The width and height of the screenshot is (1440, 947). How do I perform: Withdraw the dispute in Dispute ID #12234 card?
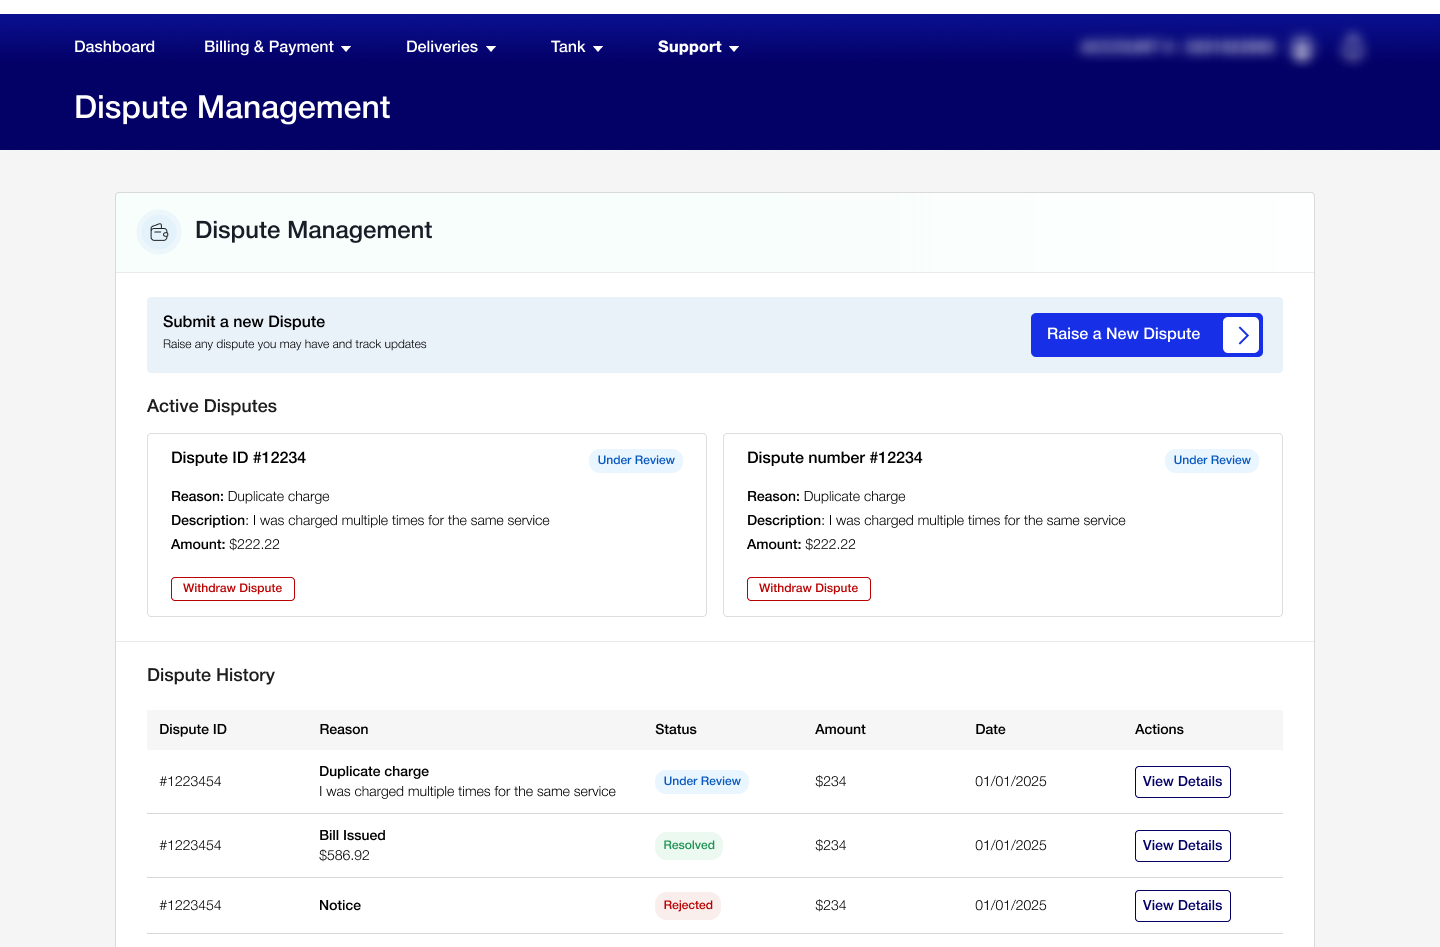(233, 589)
